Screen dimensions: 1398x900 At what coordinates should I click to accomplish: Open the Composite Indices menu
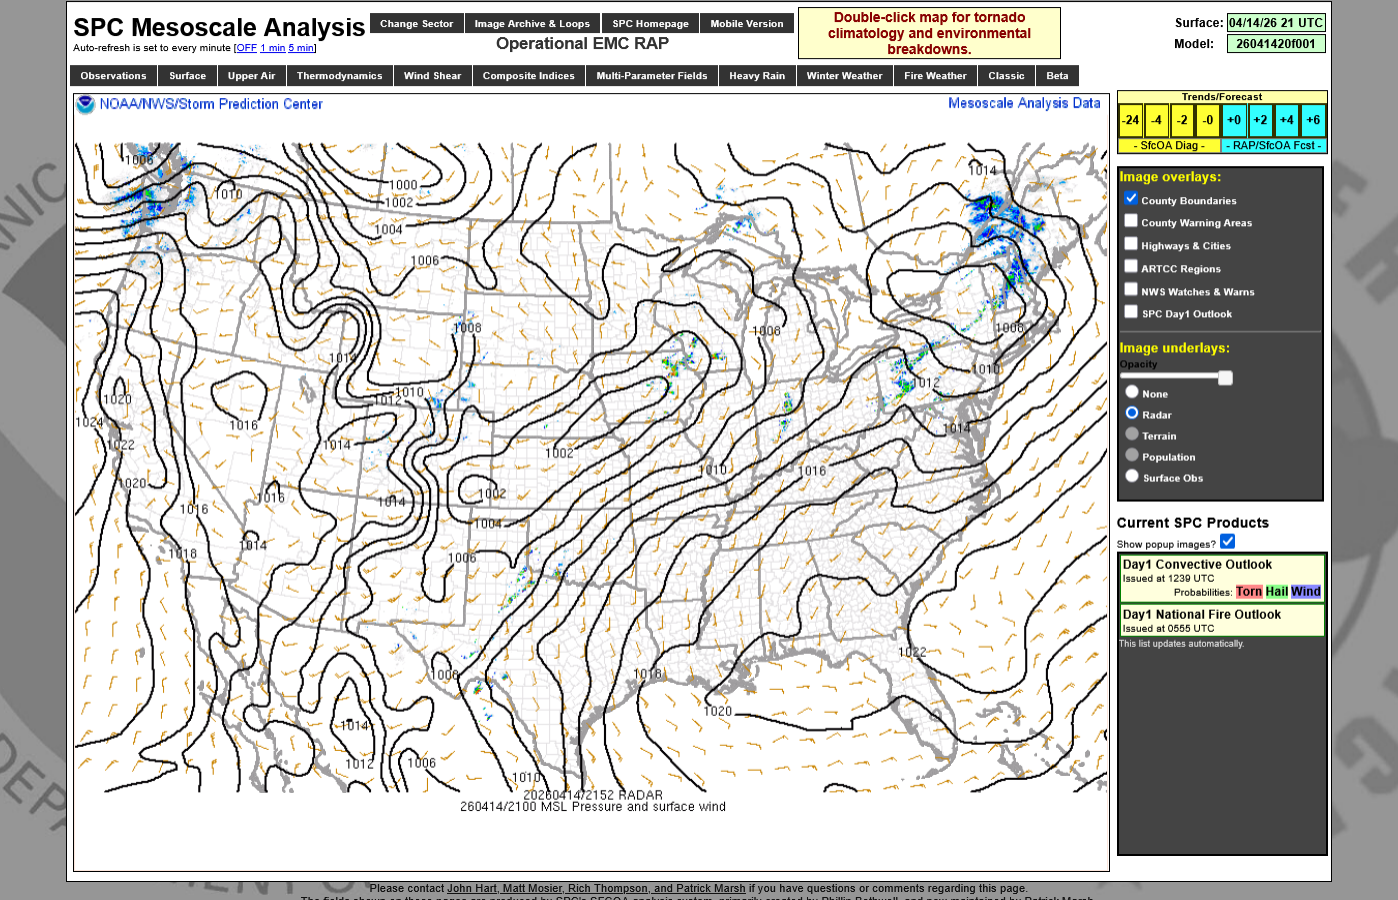click(x=528, y=76)
